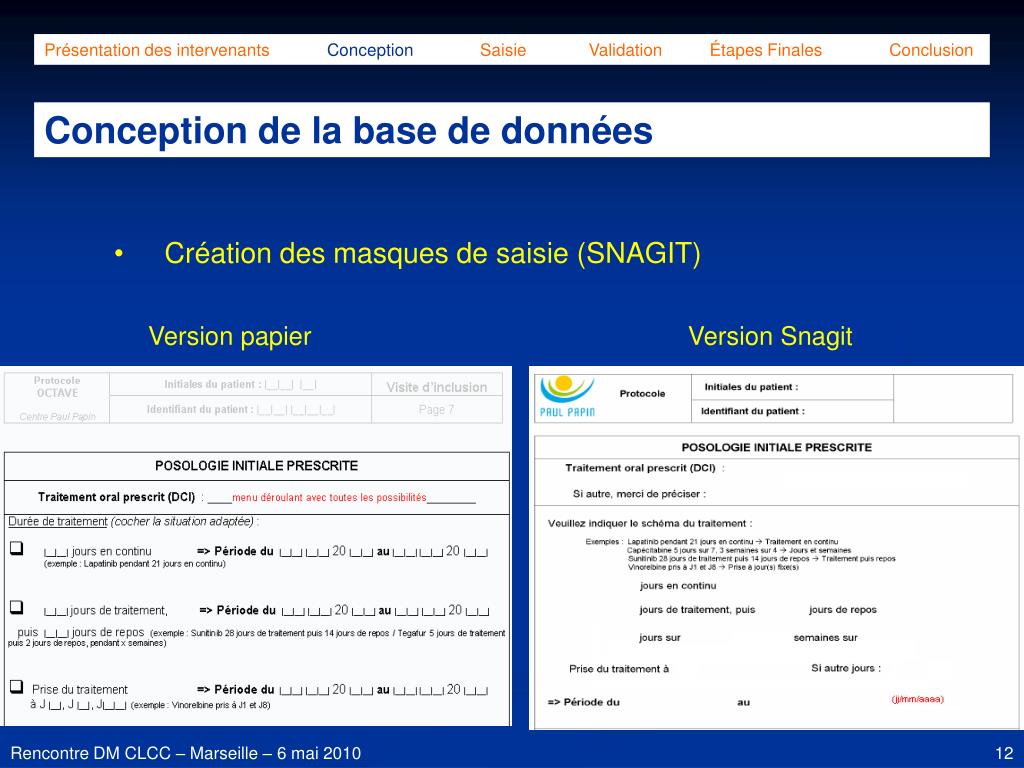Open the Validation section tab

coord(625,50)
